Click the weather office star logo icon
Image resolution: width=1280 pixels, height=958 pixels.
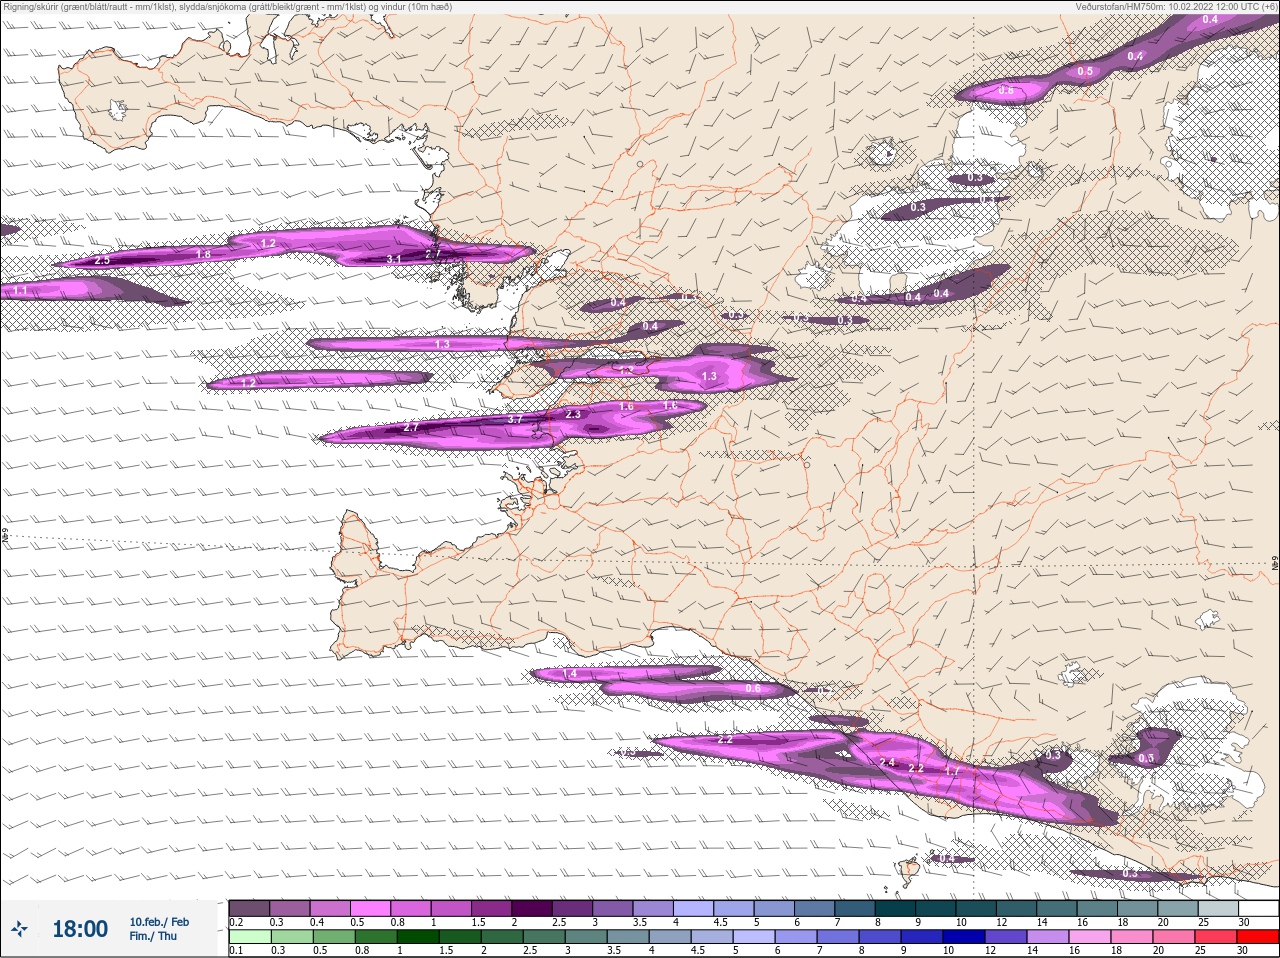[20, 929]
